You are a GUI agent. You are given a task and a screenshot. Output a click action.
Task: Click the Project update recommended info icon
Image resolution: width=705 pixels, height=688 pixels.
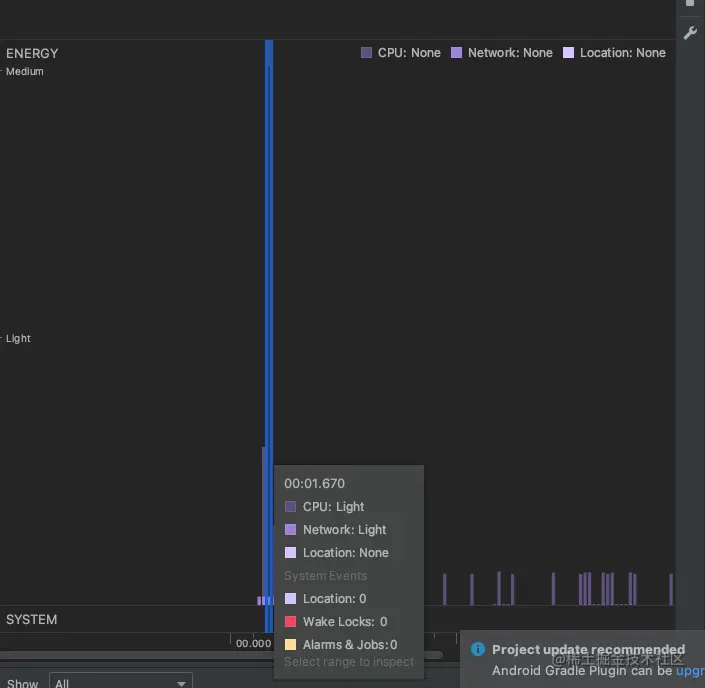coord(477,649)
